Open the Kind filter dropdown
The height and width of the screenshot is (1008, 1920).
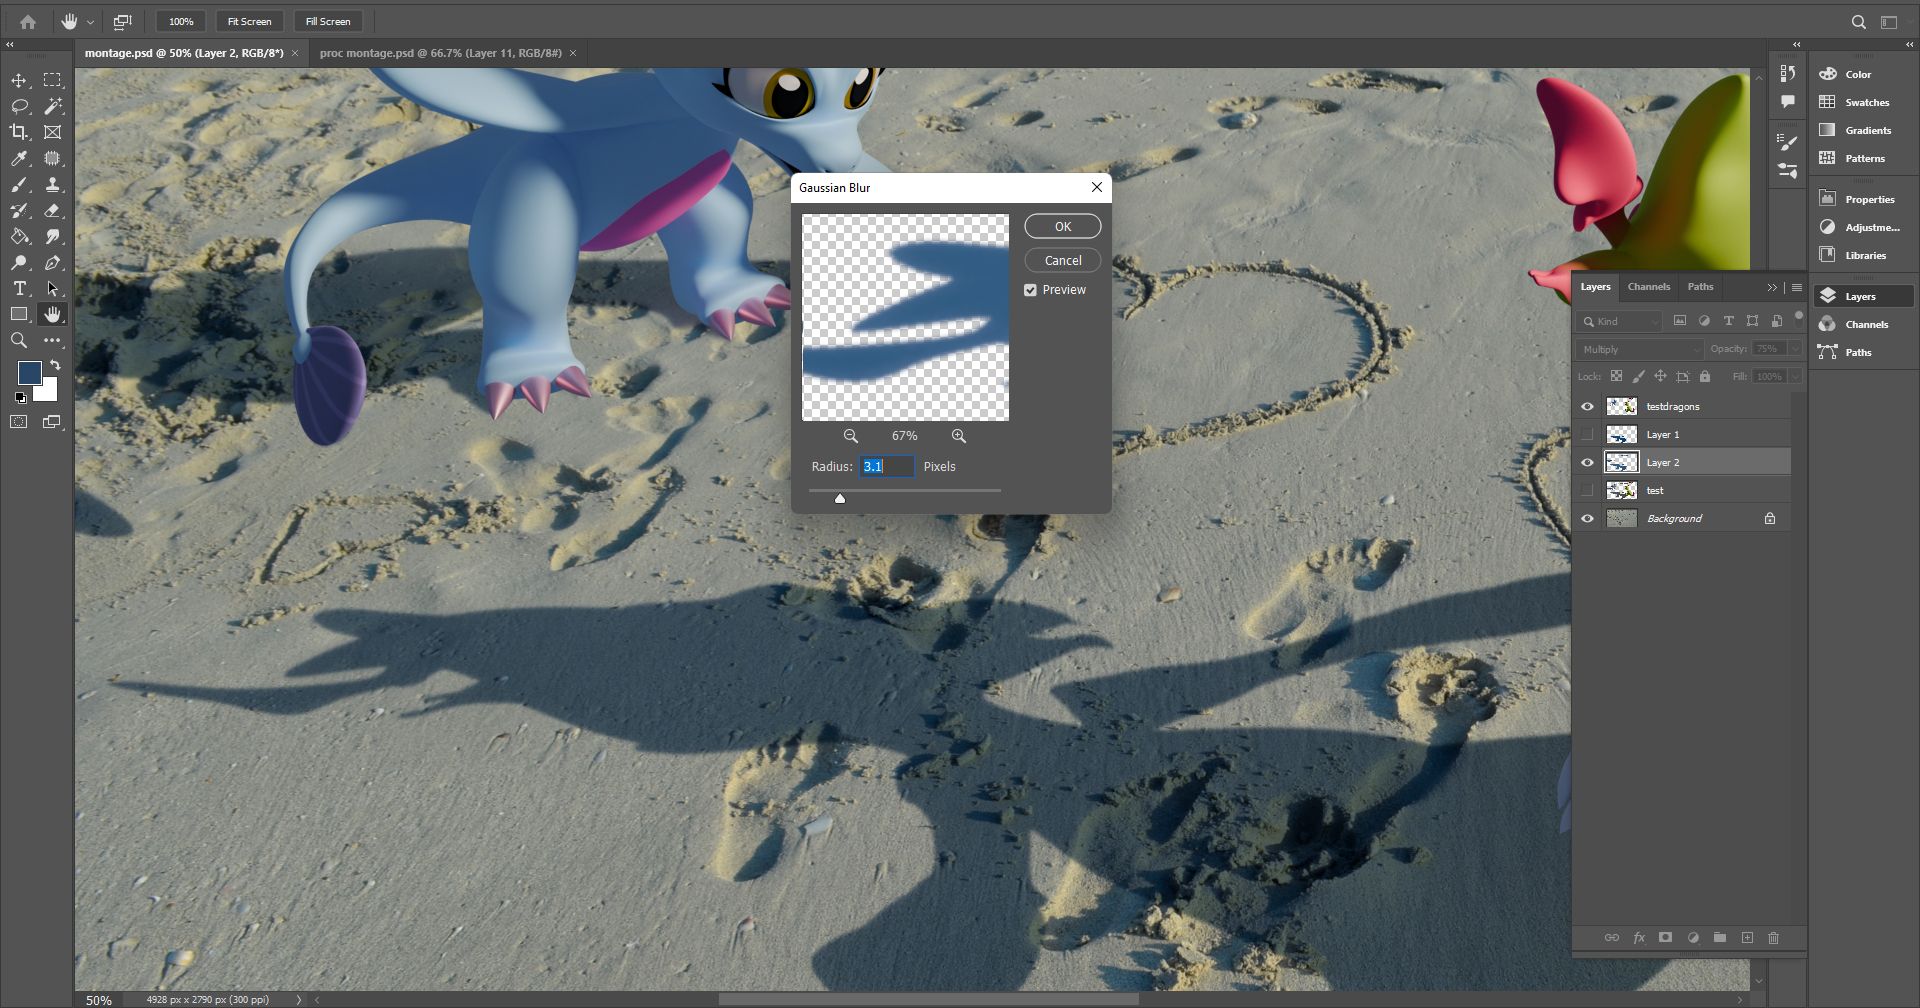[x=1619, y=321]
